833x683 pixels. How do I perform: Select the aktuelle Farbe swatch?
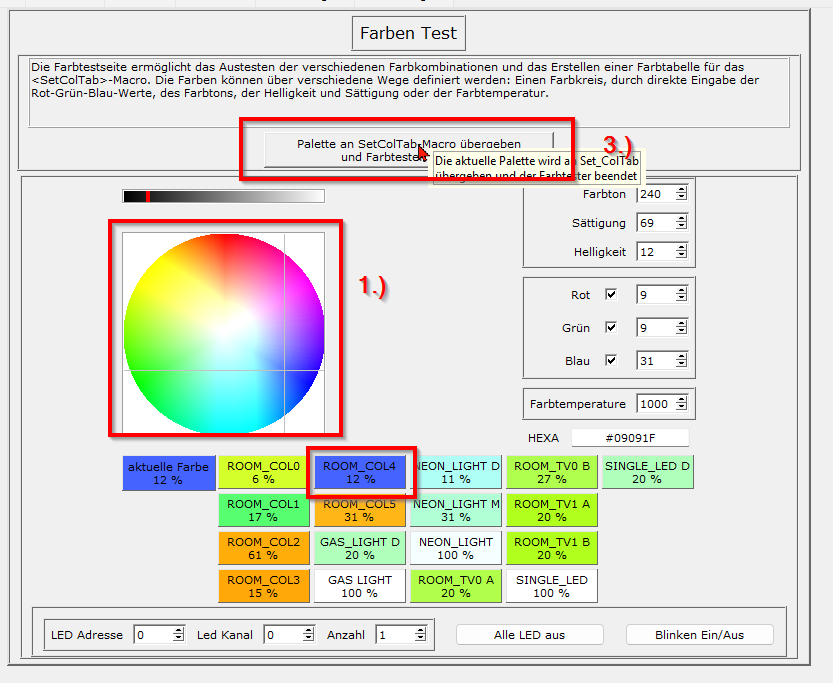pyautogui.click(x=168, y=473)
